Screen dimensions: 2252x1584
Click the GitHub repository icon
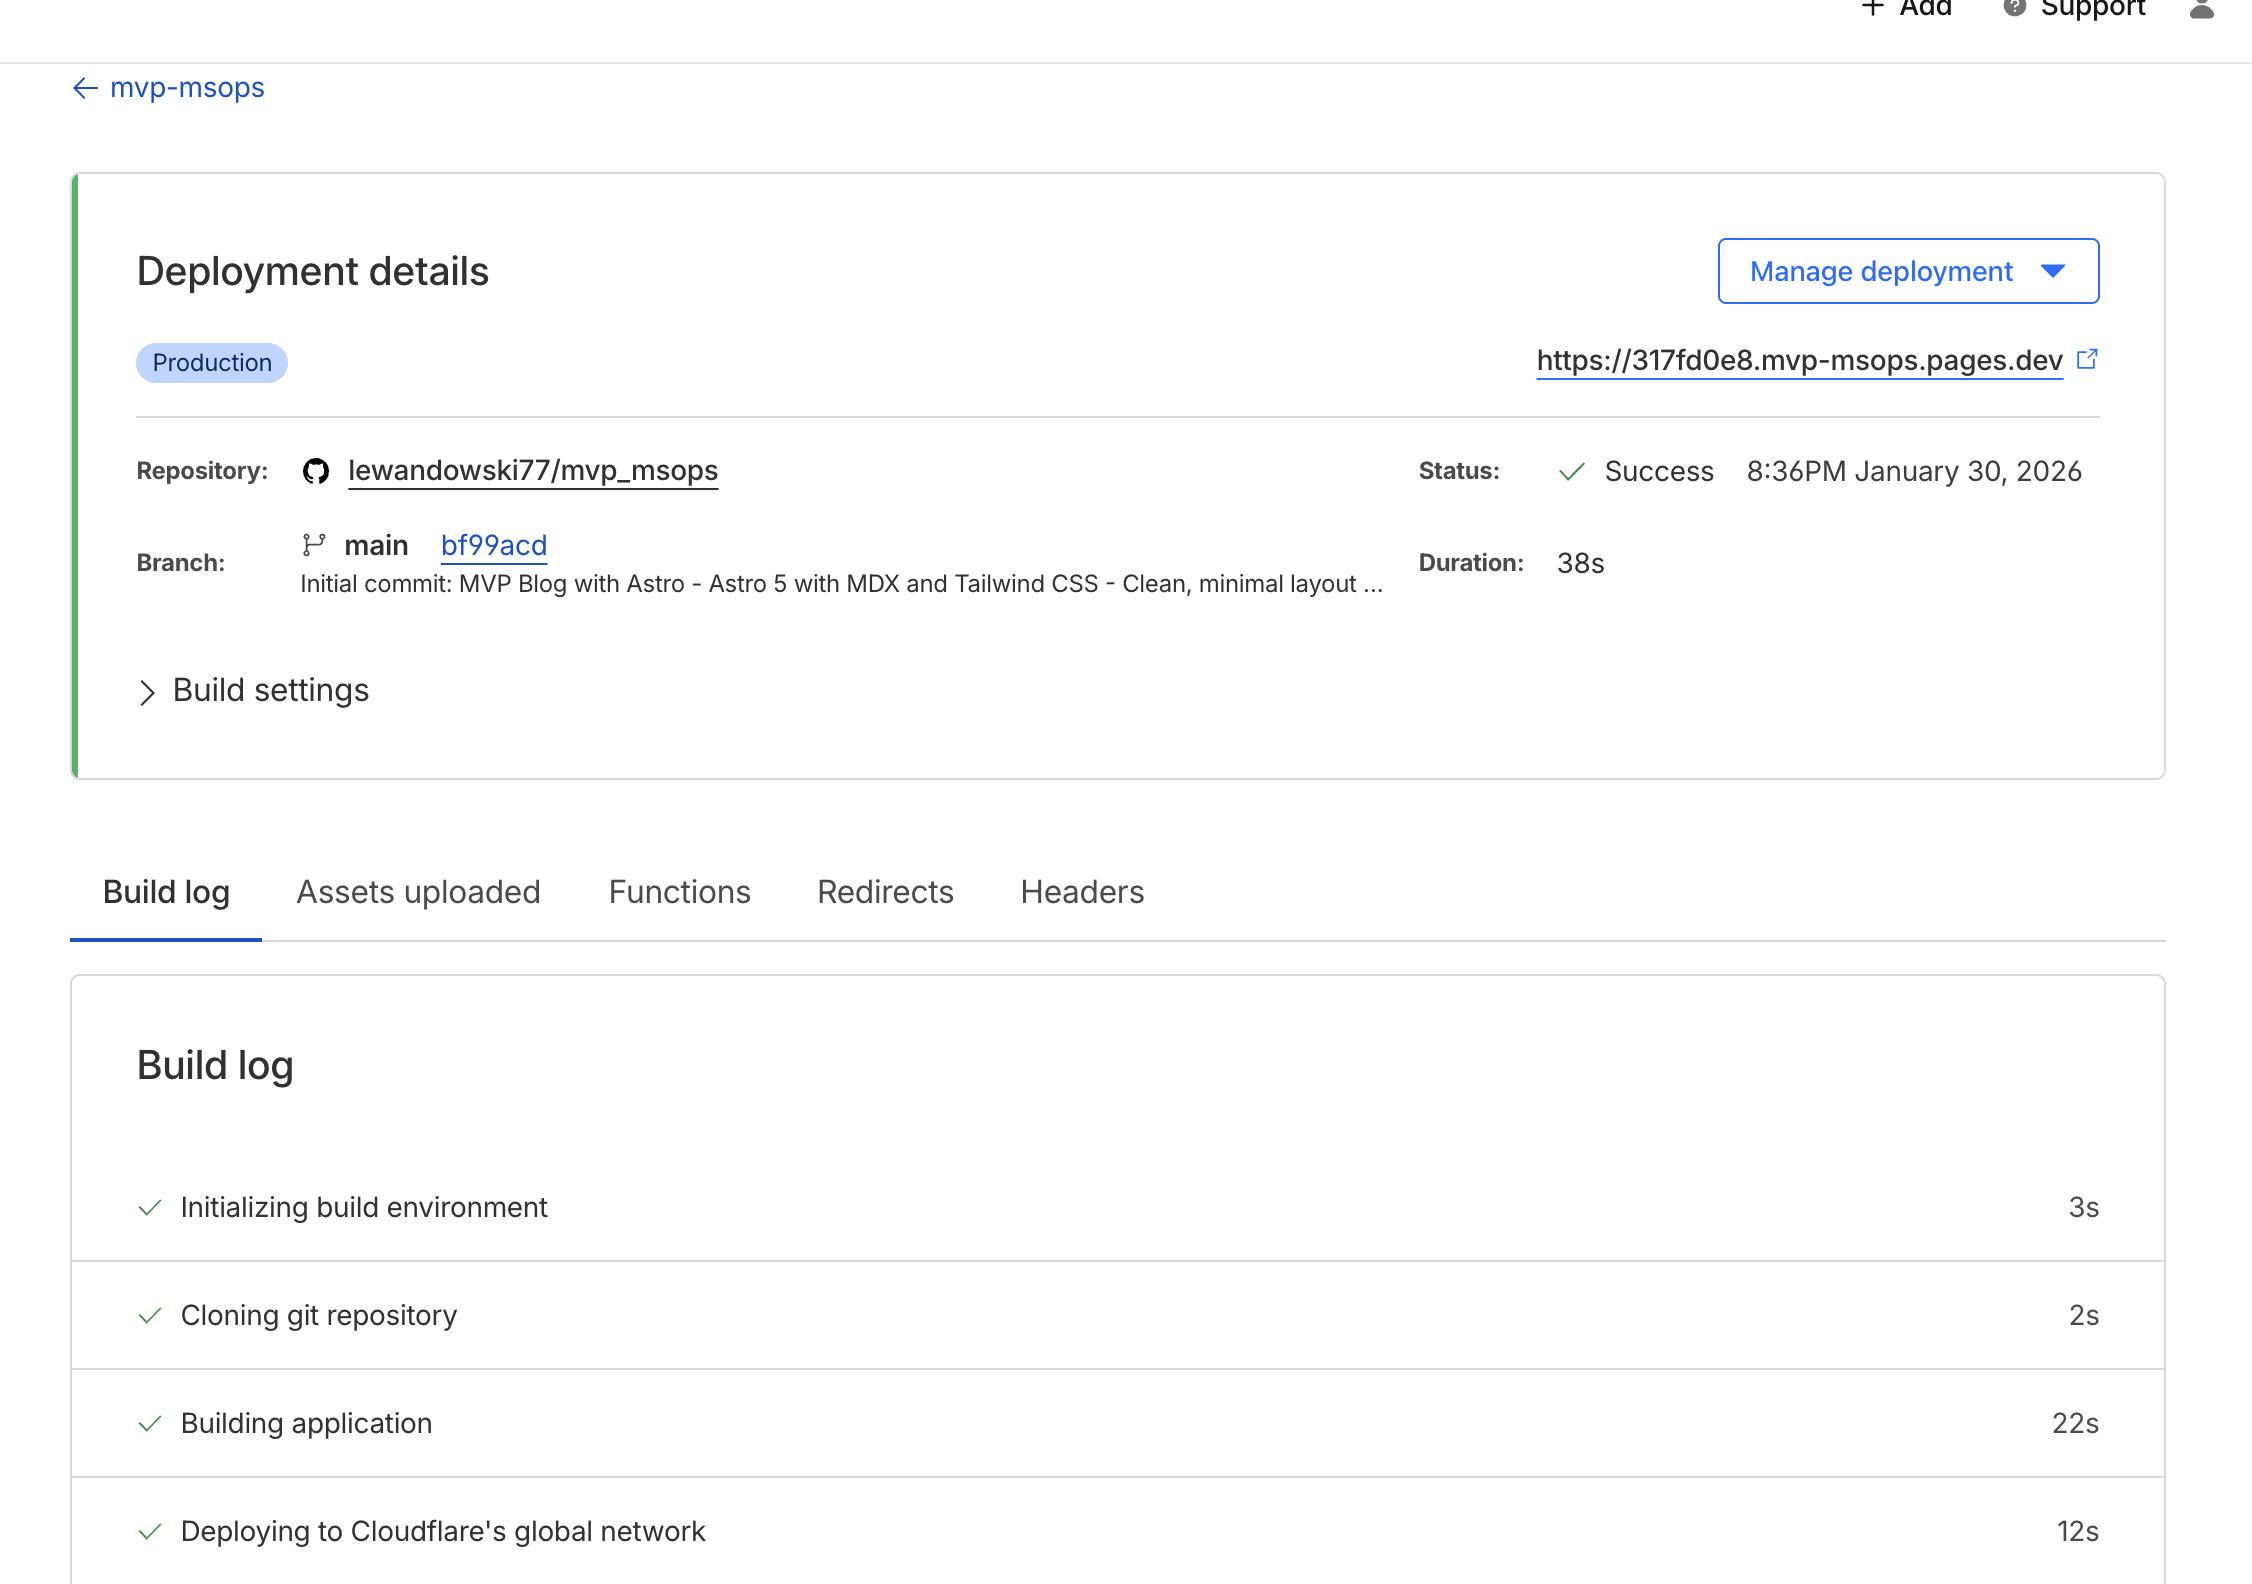coord(316,471)
